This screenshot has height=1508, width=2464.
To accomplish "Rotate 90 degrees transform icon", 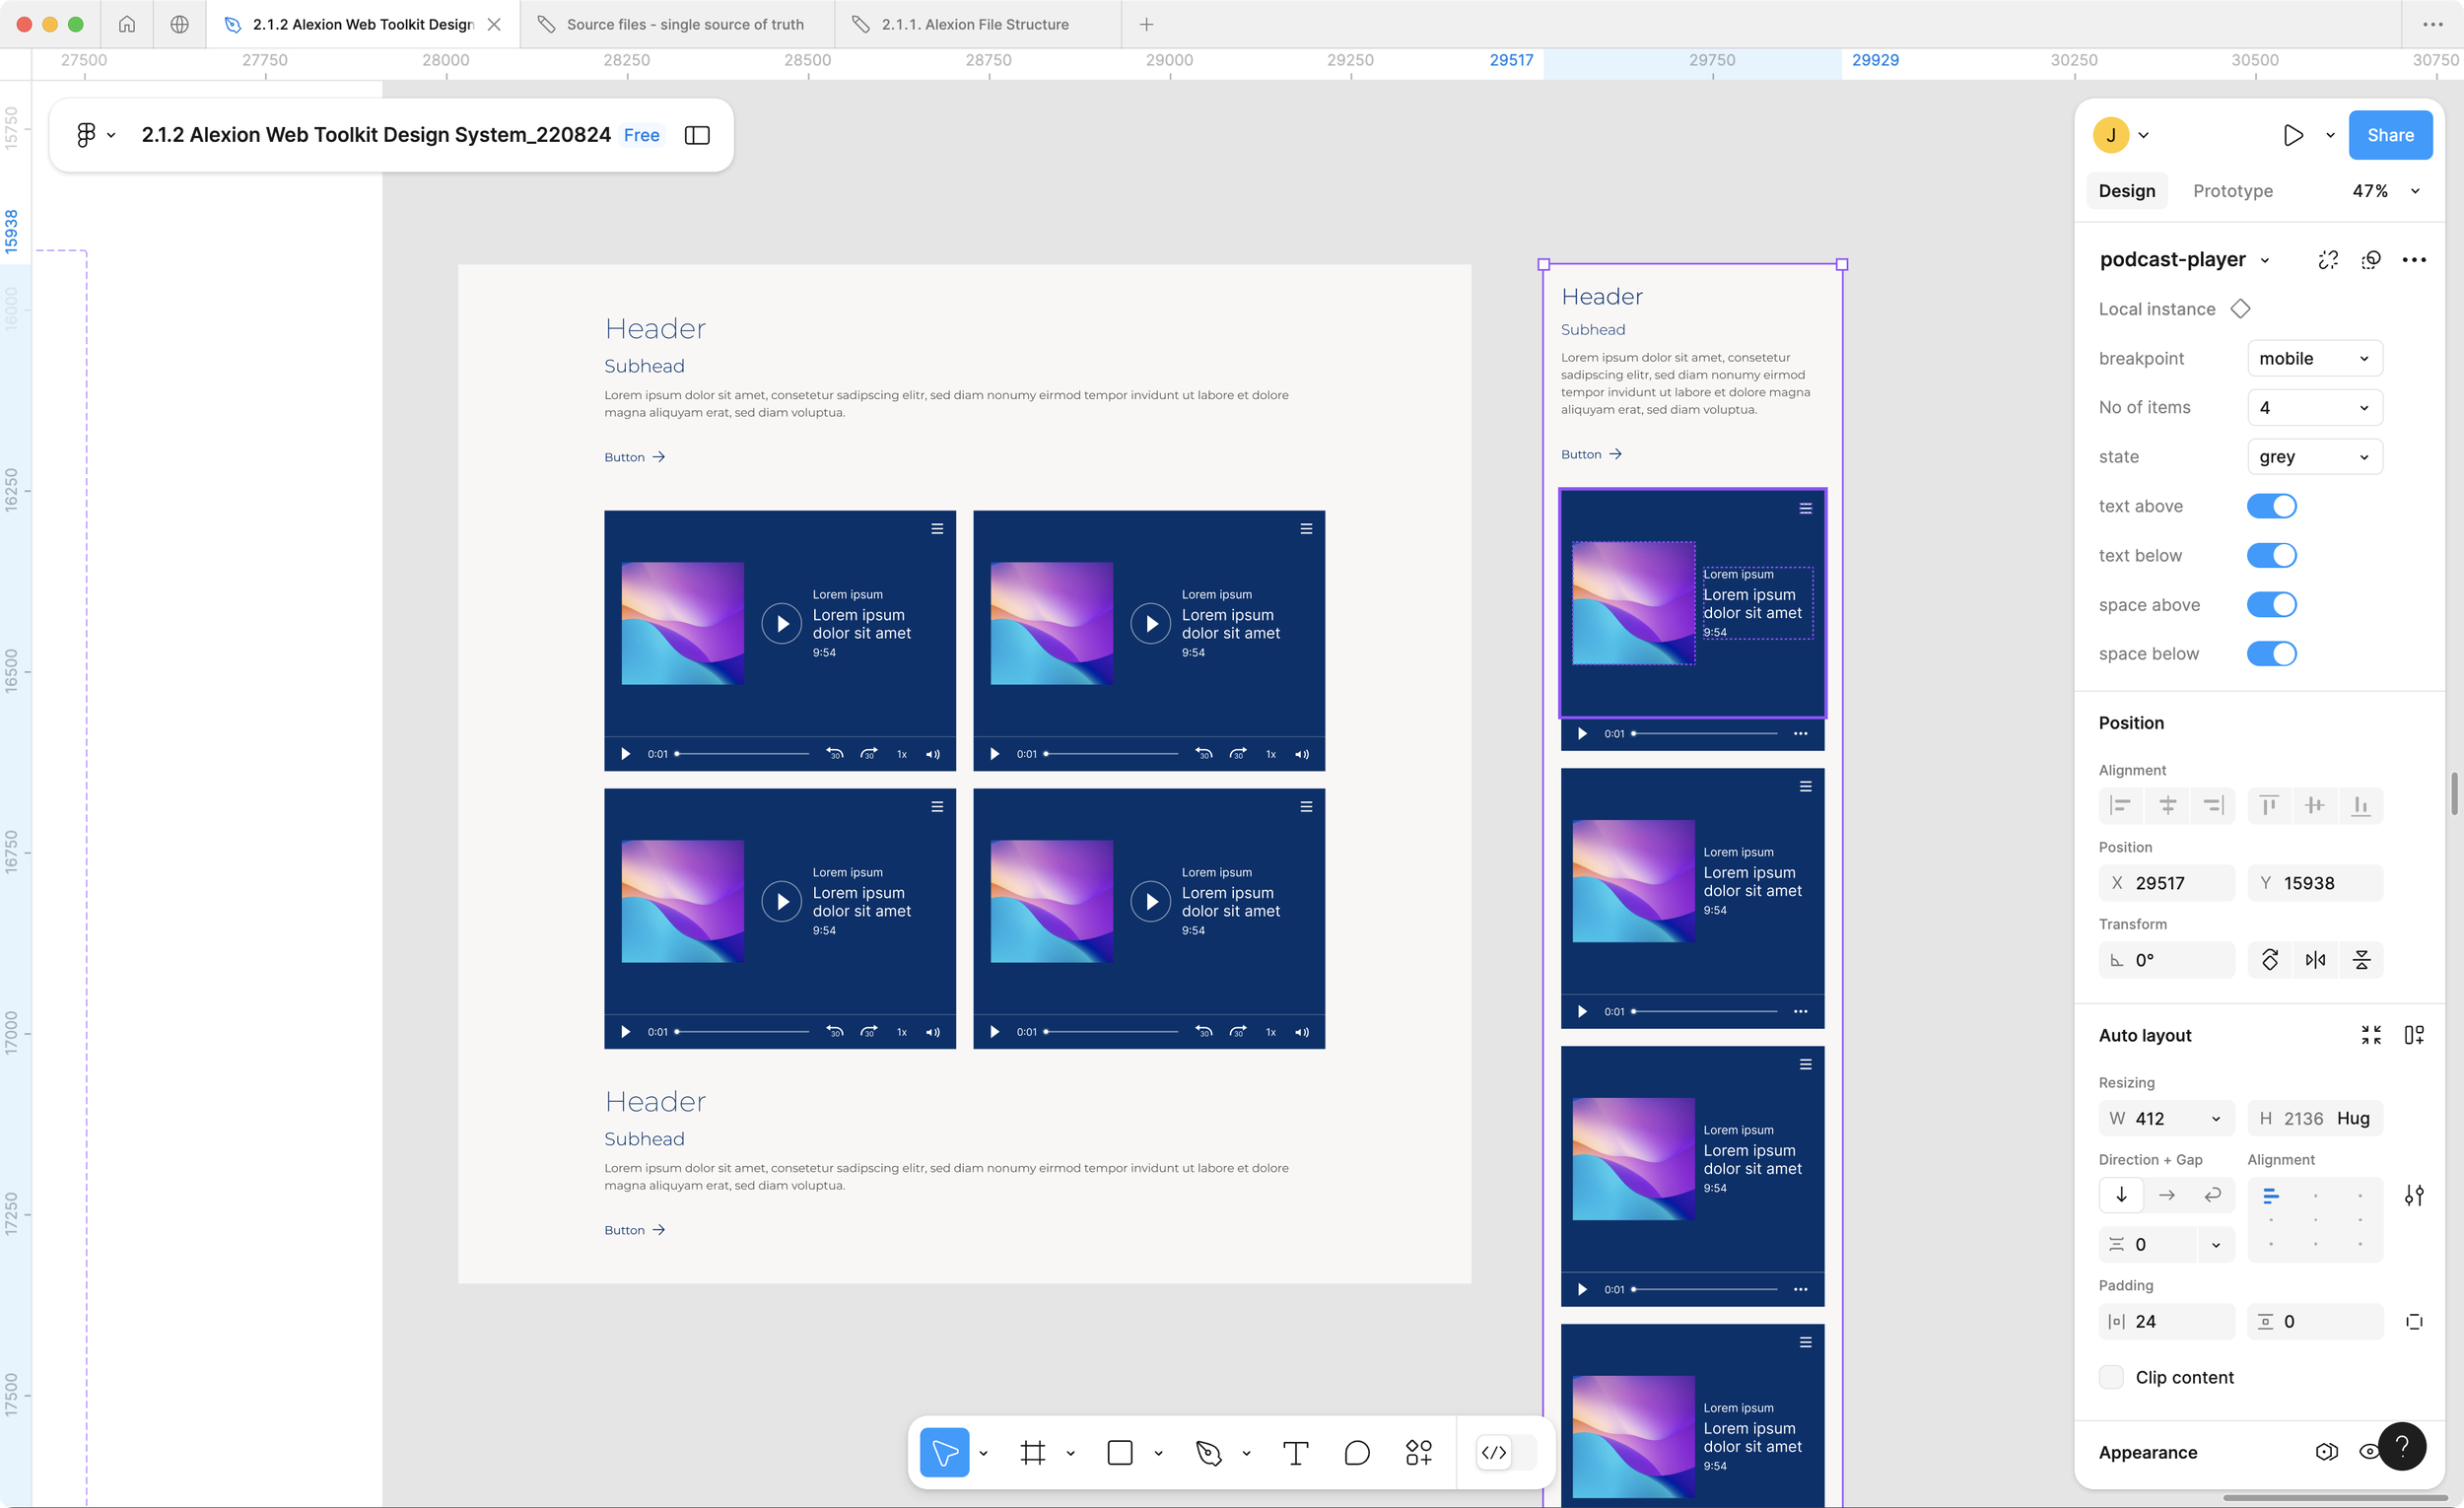I will tap(2270, 960).
